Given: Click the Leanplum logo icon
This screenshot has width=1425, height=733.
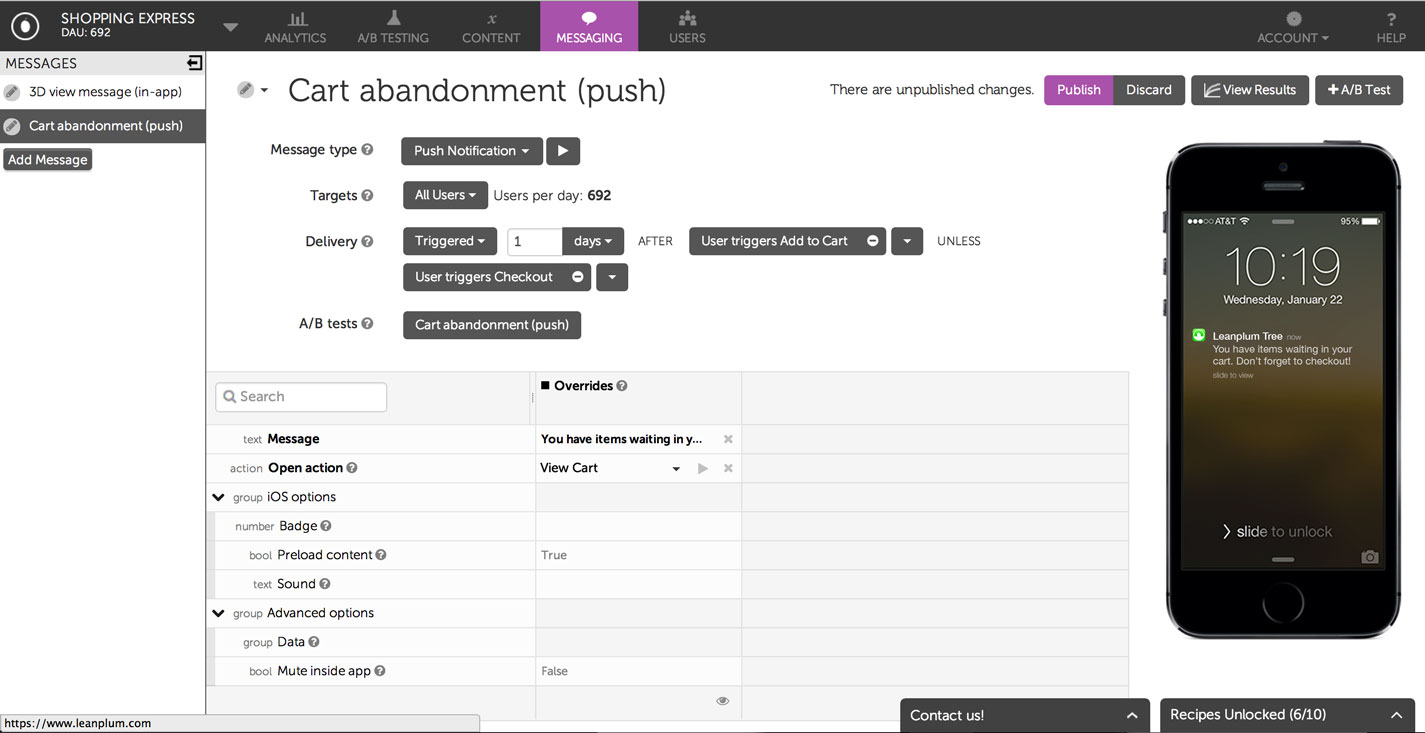Looking at the screenshot, I should tap(25, 26).
